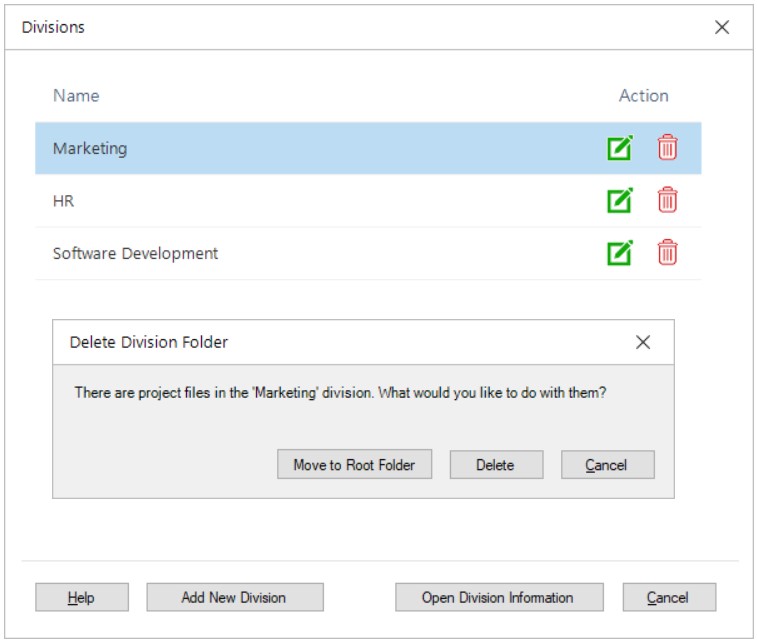Edit the HR division
This screenshot has height=642, width=757.
click(x=620, y=201)
